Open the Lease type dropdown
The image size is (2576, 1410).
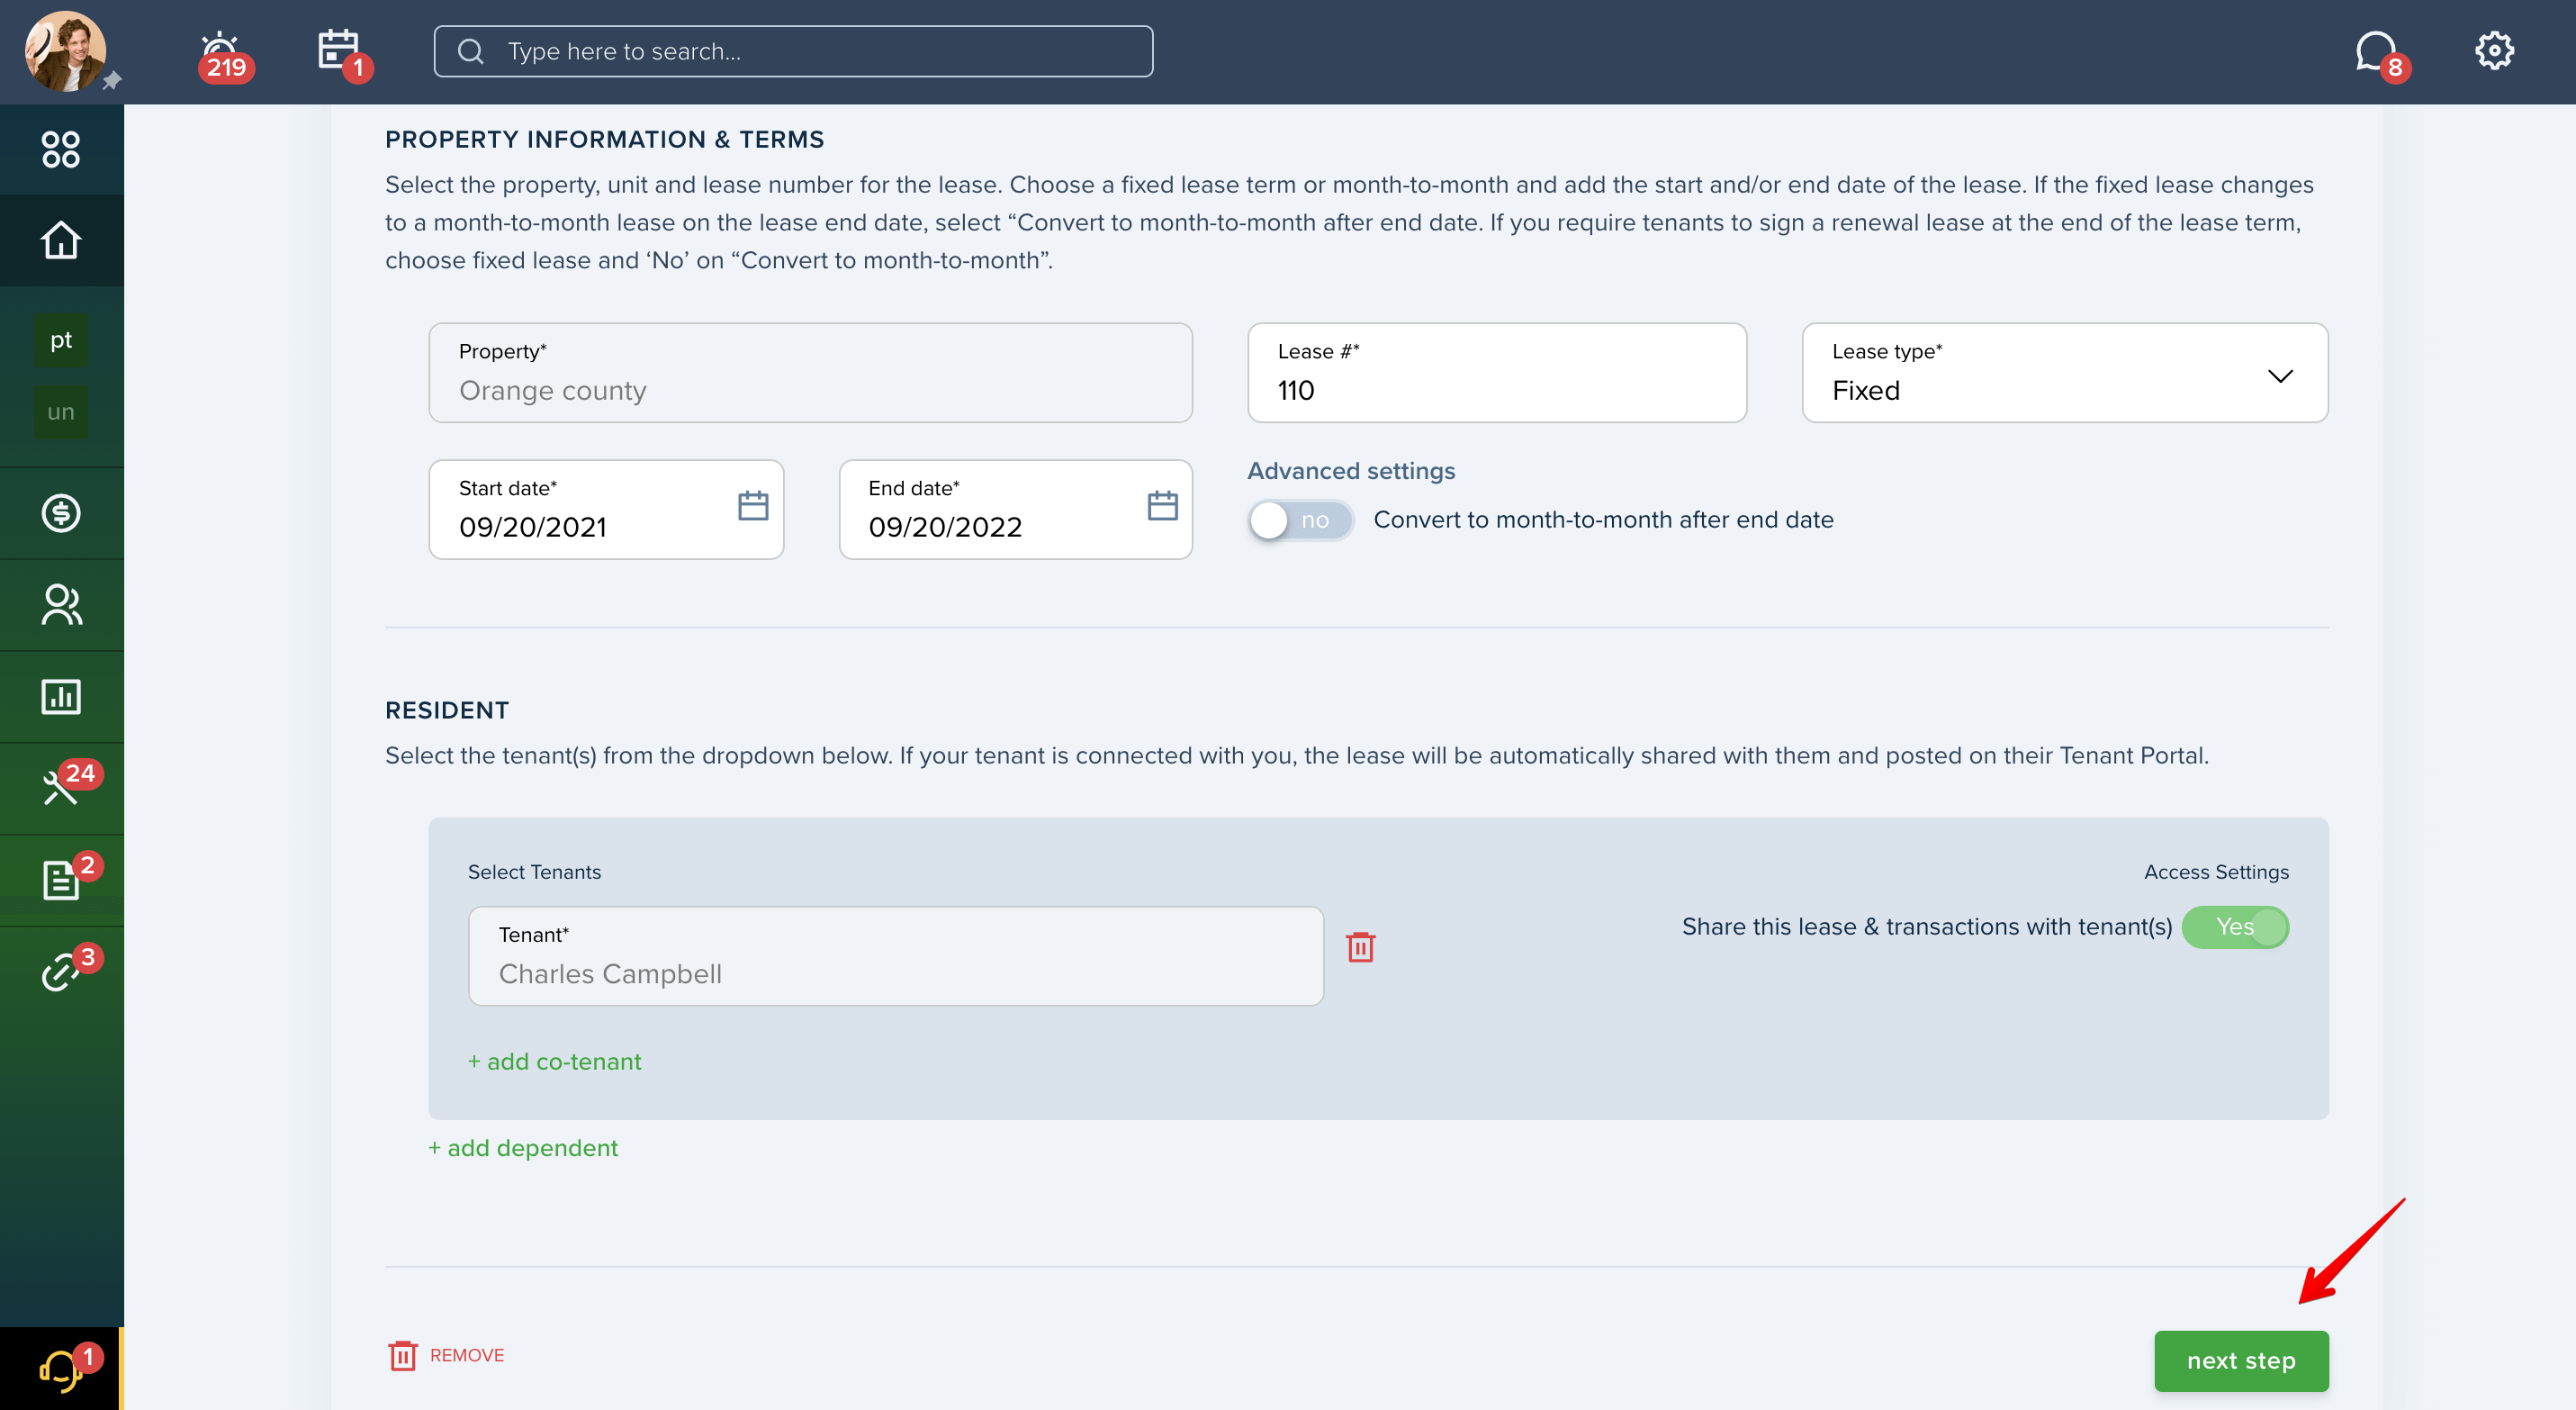[x=2065, y=372]
